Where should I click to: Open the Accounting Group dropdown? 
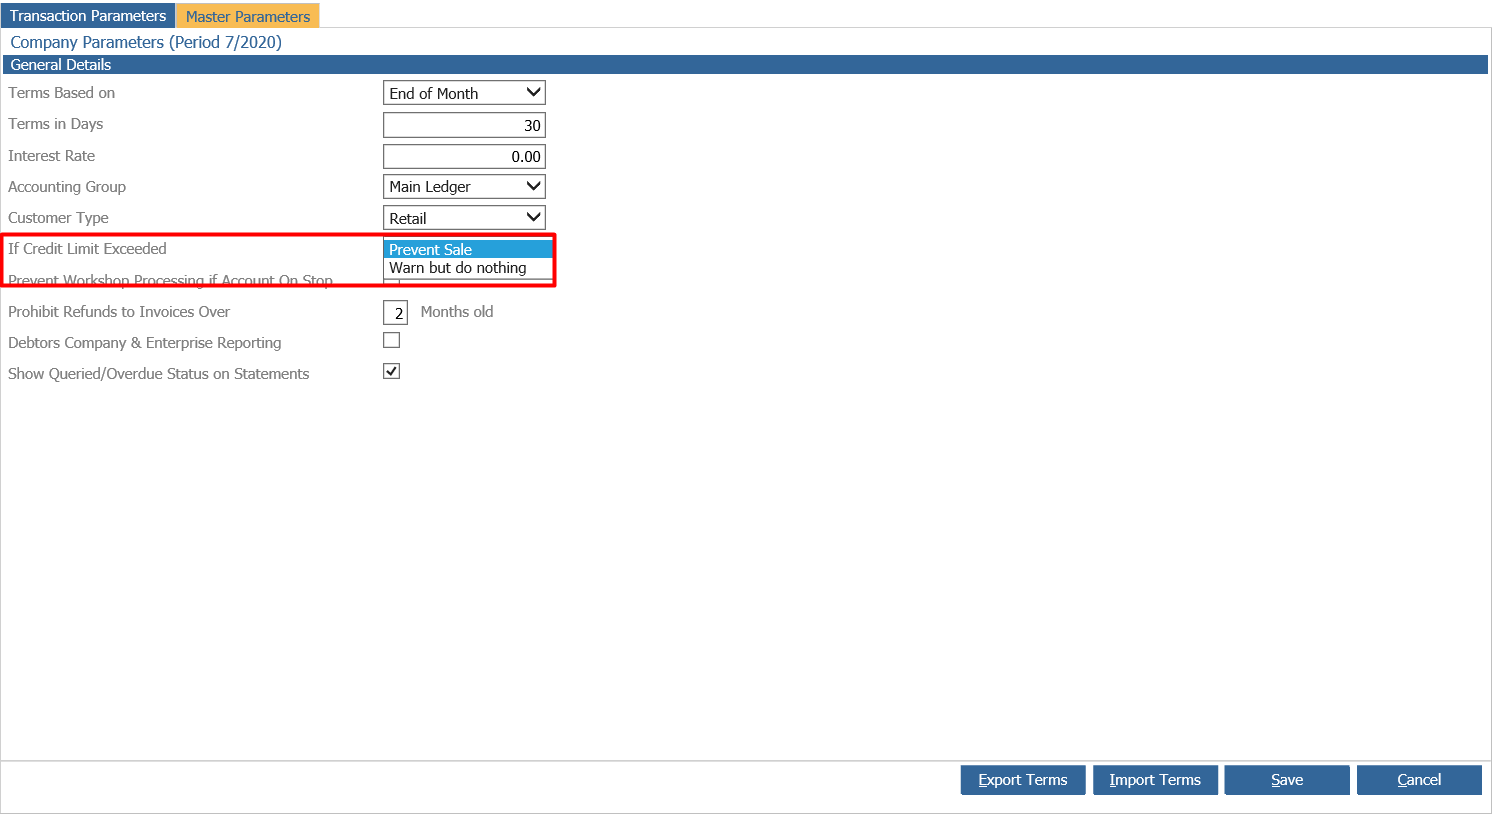coord(463,186)
